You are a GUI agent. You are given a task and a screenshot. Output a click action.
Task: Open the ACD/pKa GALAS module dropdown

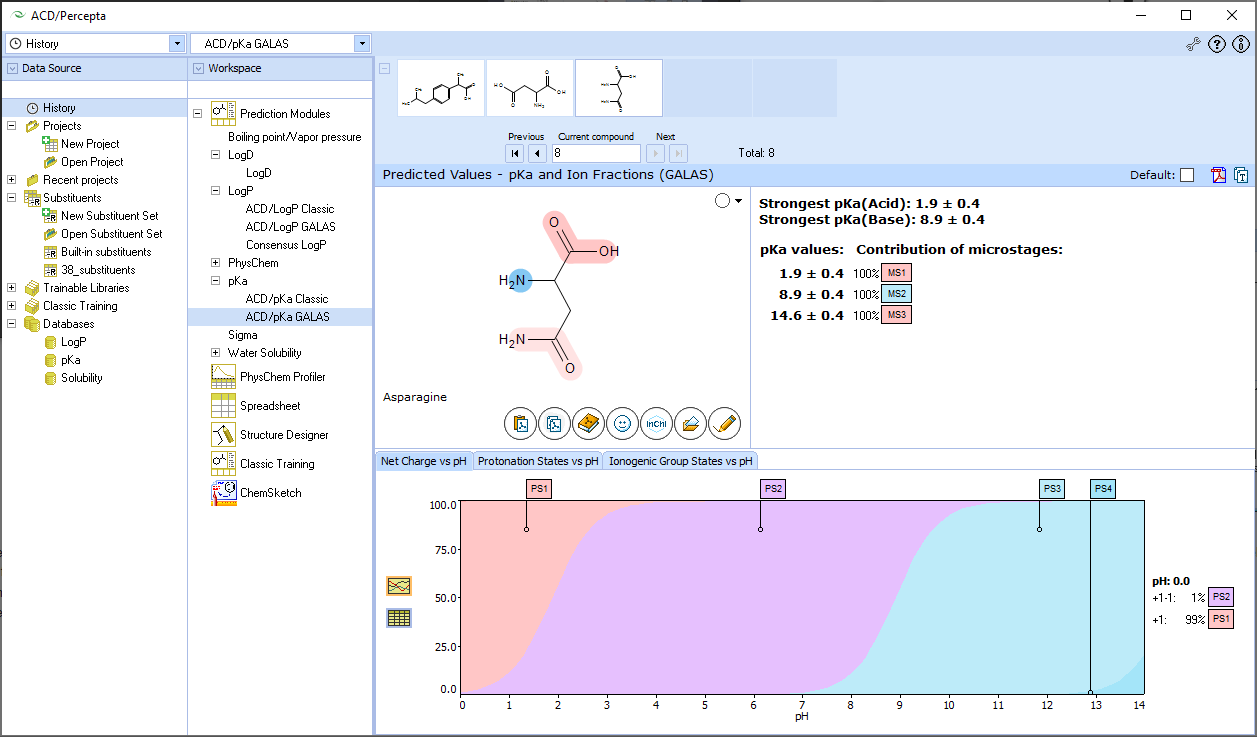pyautogui.click(x=362, y=44)
